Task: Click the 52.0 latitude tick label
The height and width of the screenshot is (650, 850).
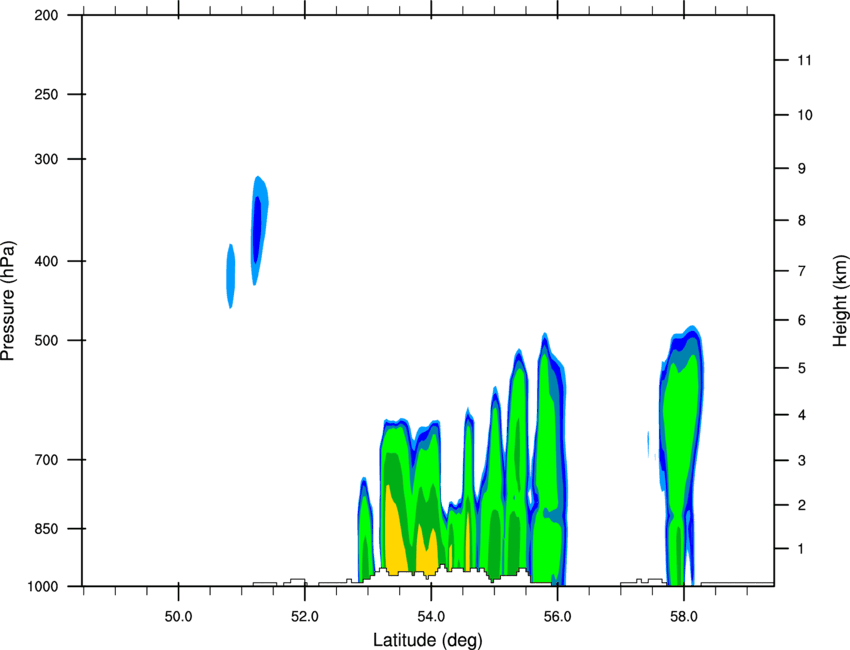Action: 305,617
